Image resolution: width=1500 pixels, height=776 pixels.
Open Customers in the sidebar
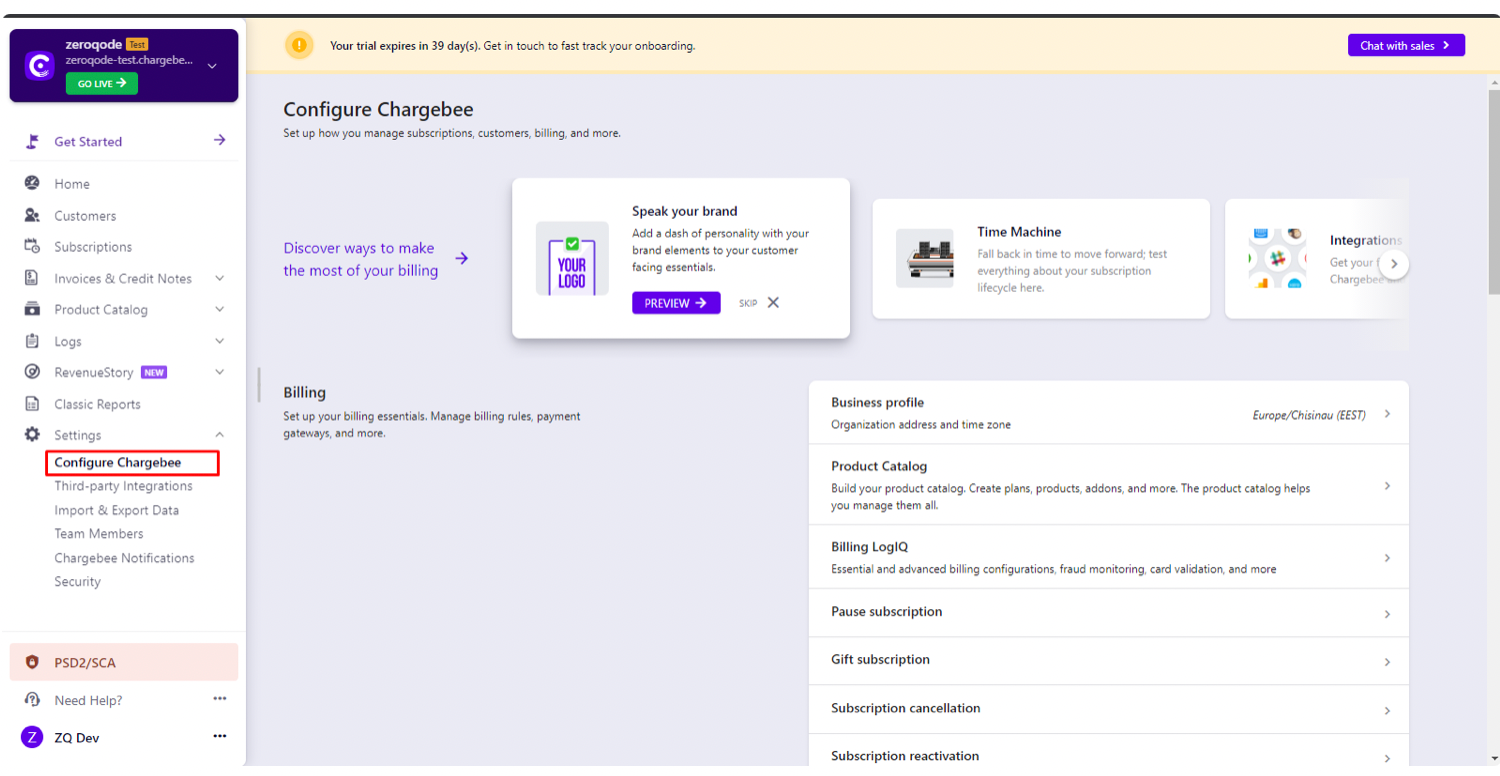(x=85, y=215)
